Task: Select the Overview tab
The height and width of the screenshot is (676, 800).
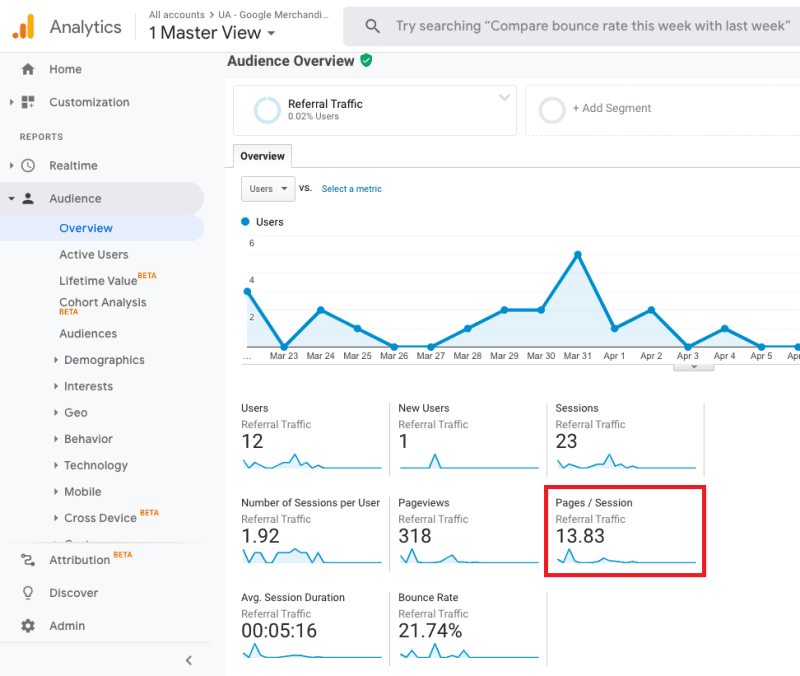Action: 262,156
